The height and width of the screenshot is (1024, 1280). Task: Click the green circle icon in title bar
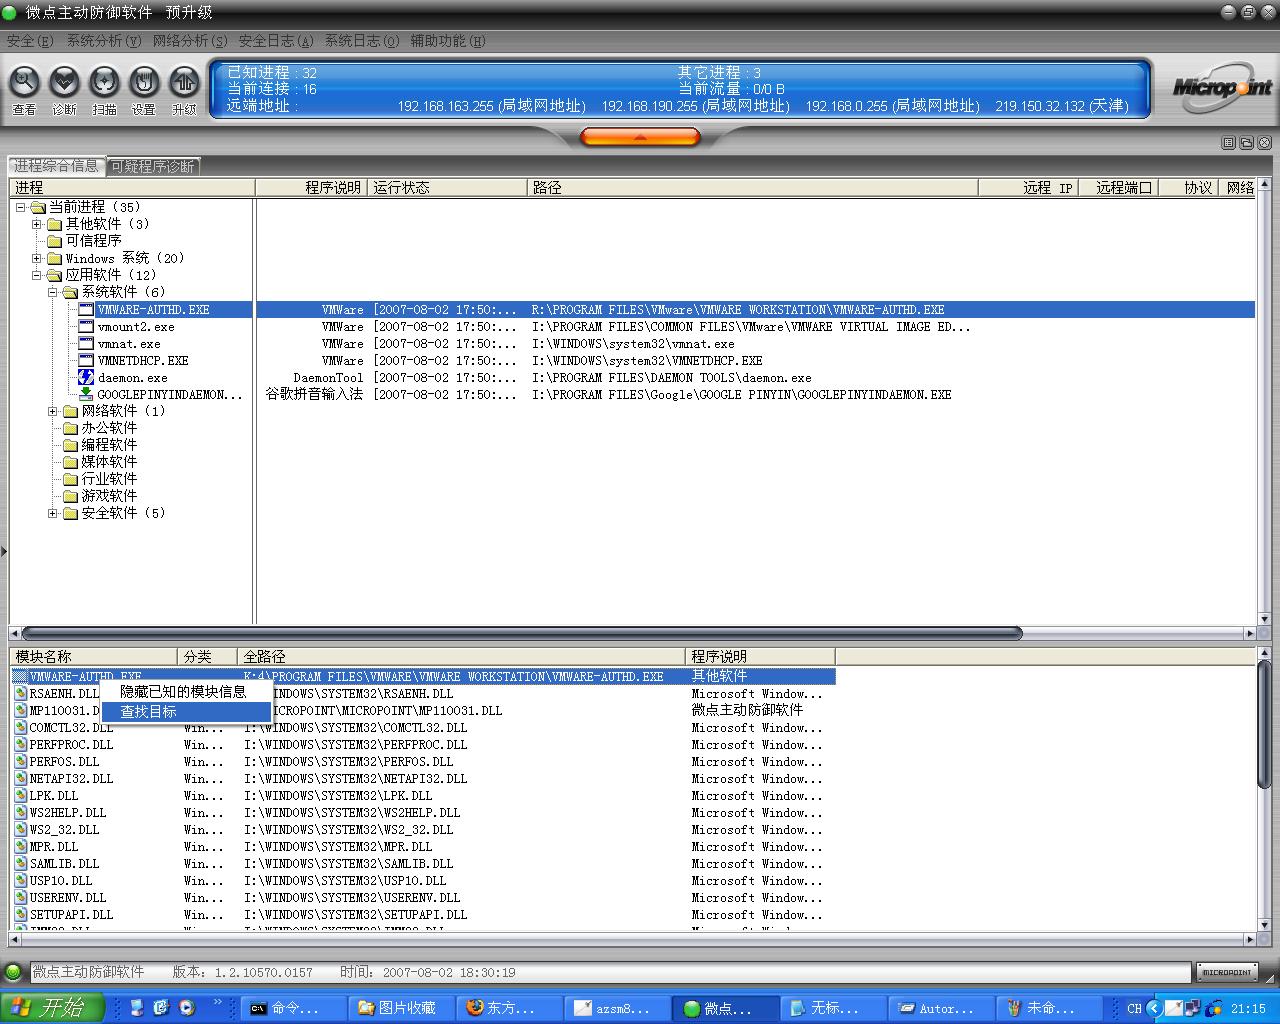[x=9, y=12]
